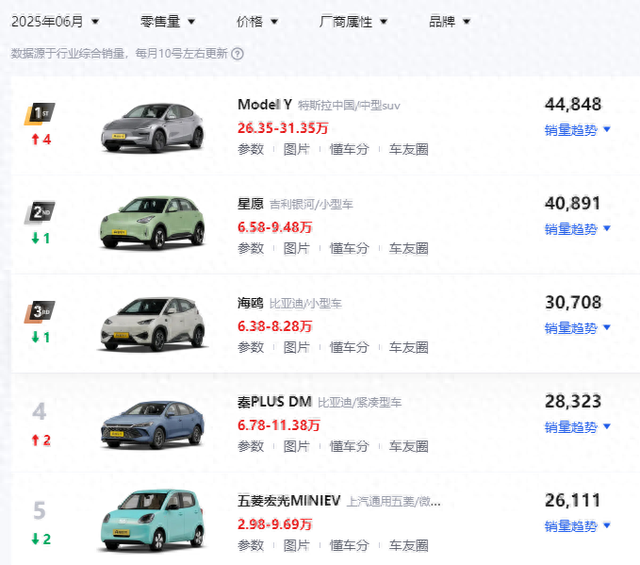
Task: Open the 五菱宏光MINIEV title link
Action: click(289, 500)
